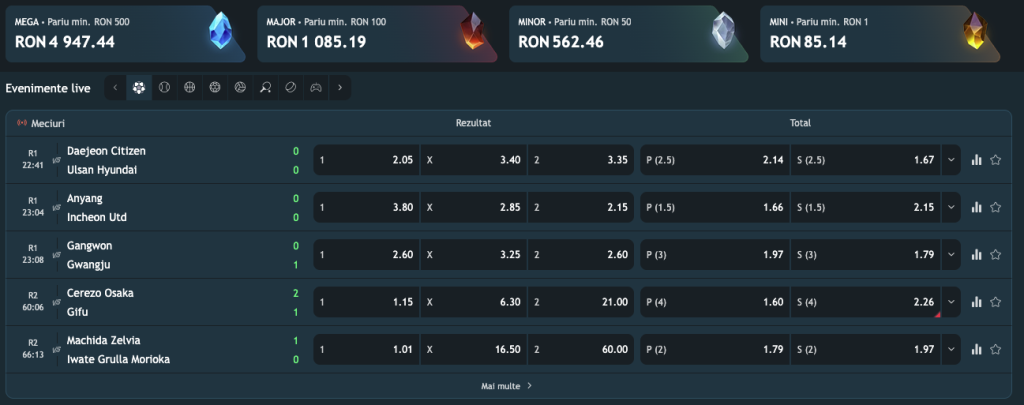Select the football sport icon
1024x405 pixels.
click(138, 88)
